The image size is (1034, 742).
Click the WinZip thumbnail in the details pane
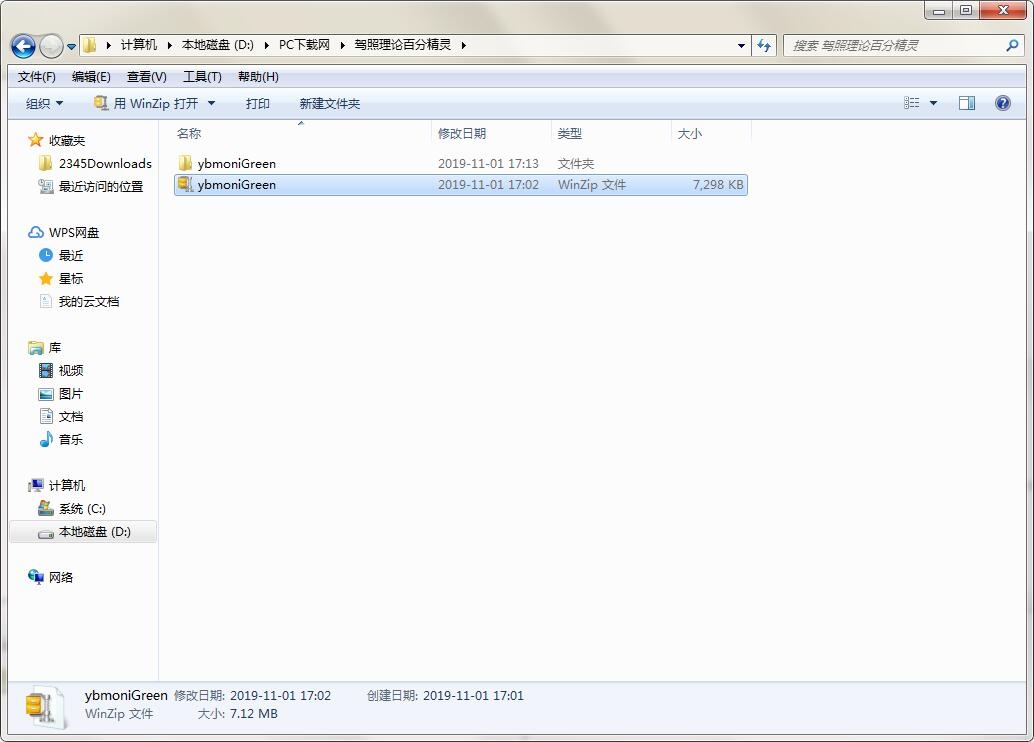tap(45, 707)
